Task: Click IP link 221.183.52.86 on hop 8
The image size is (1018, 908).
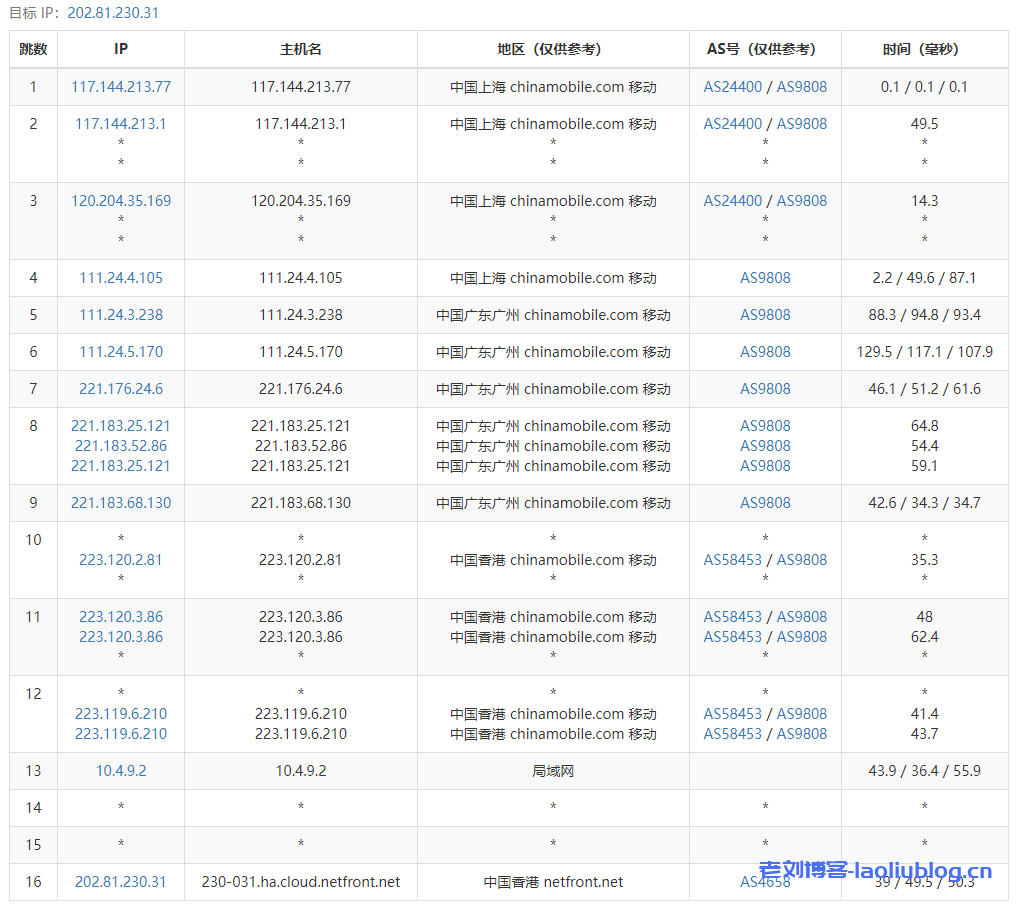Action: [120, 446]
